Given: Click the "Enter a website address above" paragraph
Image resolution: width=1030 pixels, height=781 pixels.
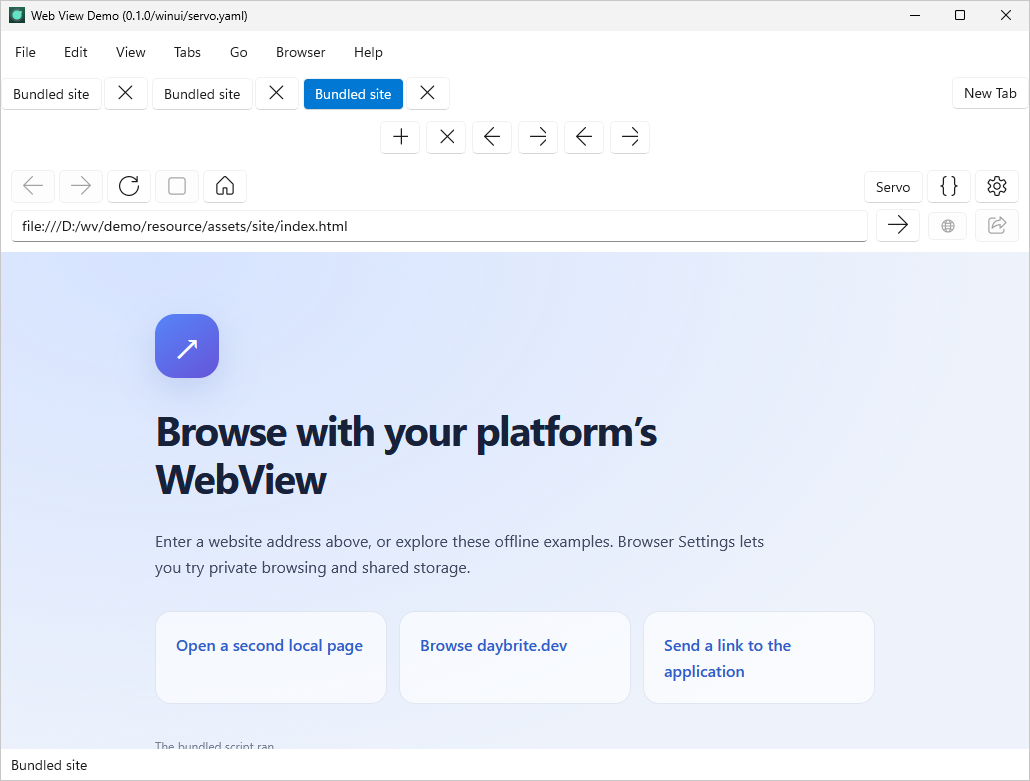Looking at the screenshot, I should [x=459, y=554].
